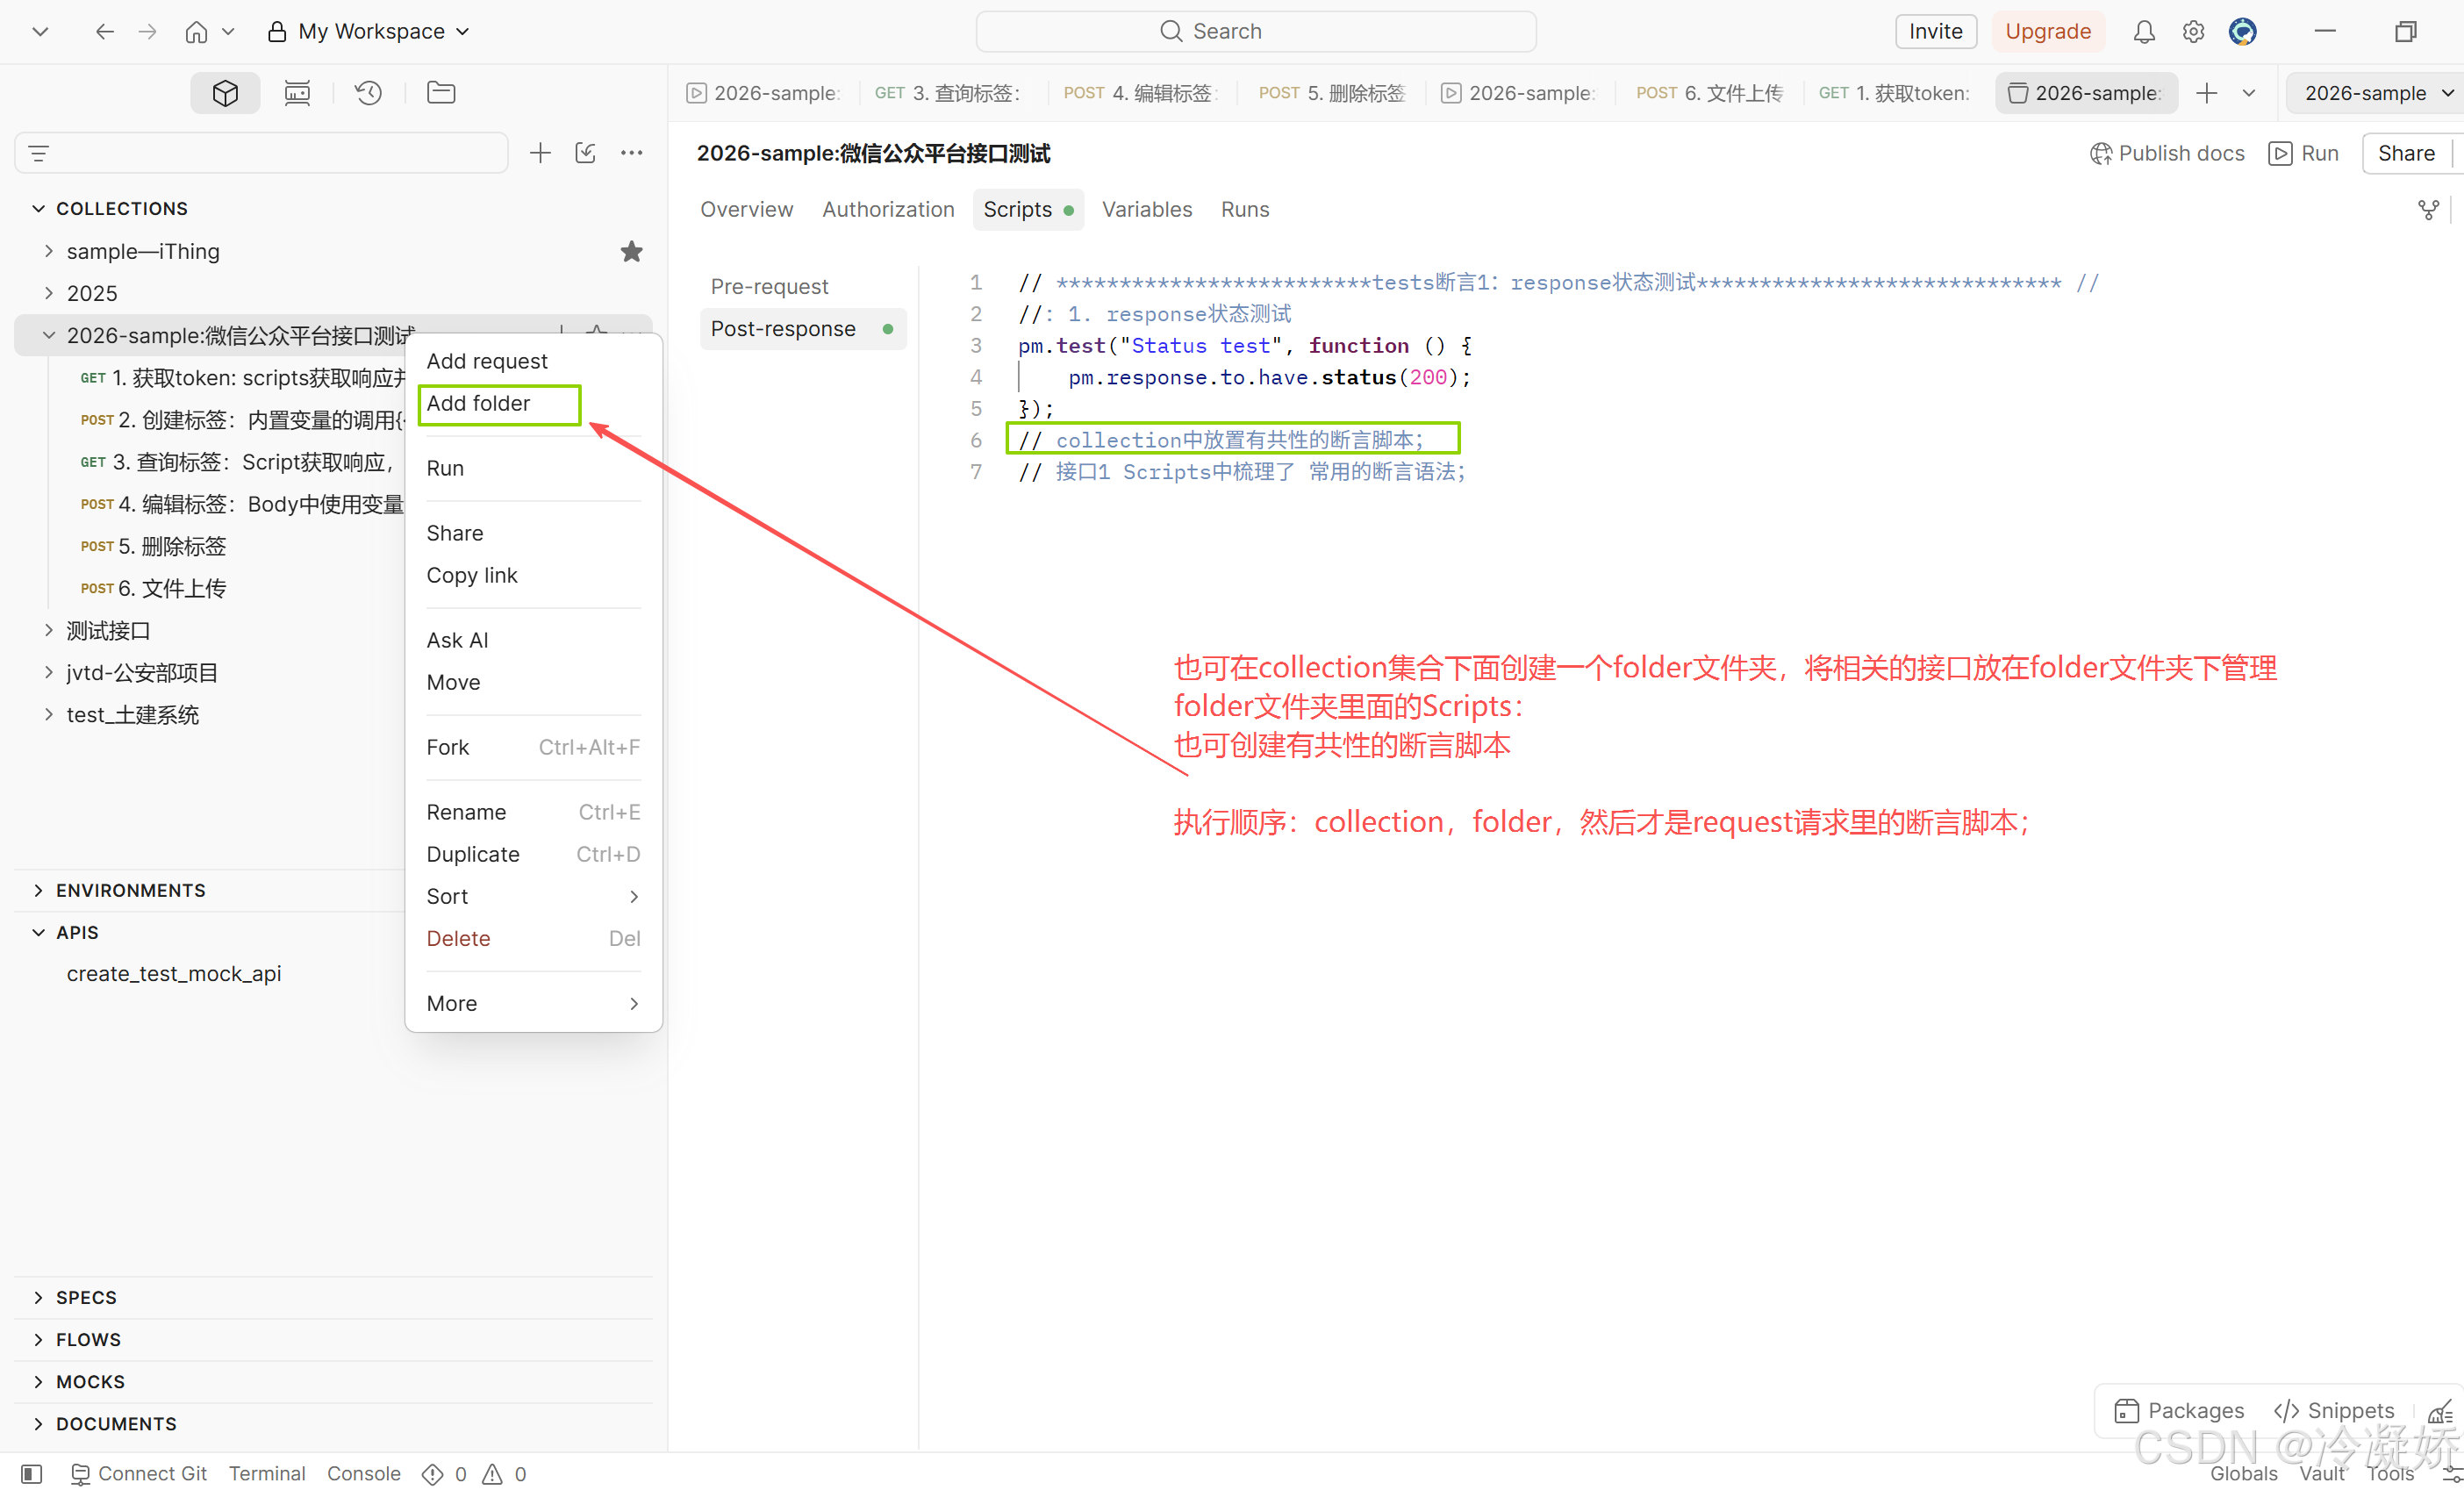This screenshot has width=2464, height=1490.
Task: Click the Invite button
Action: (x=1935, y=31)
